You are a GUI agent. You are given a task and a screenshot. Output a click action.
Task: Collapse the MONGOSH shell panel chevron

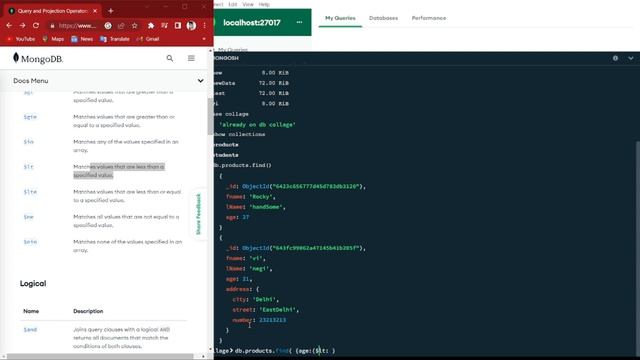(631, 58)
